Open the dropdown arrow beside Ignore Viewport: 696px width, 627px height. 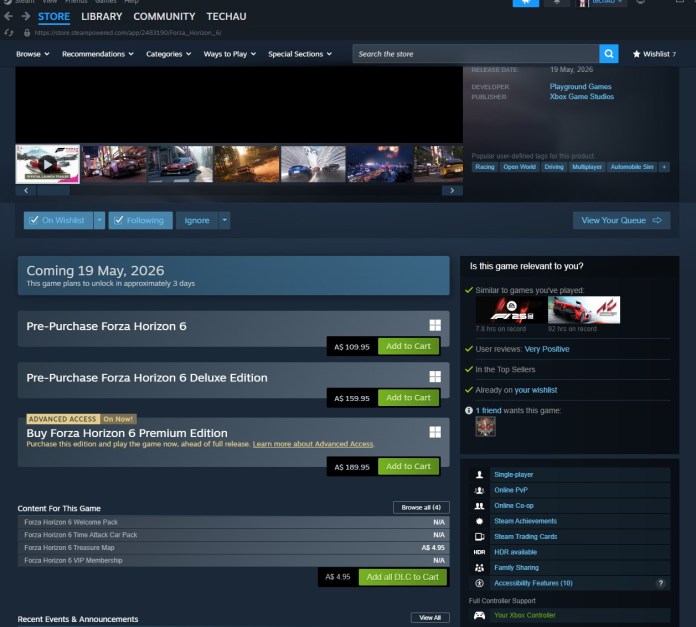point(225,220)
